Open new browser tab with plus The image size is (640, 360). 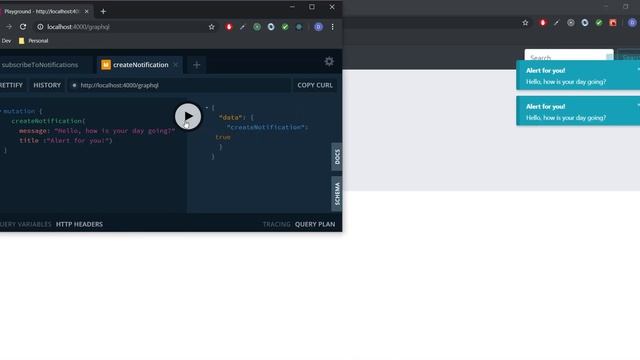103,11
